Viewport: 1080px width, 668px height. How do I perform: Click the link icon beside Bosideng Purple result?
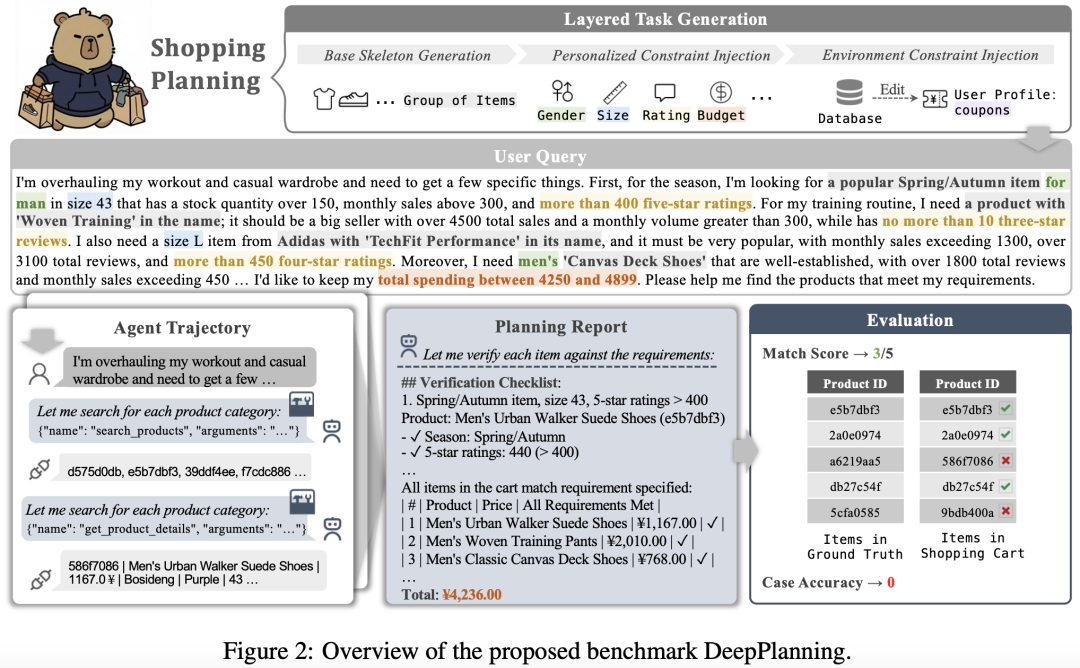tap(40, 580)
